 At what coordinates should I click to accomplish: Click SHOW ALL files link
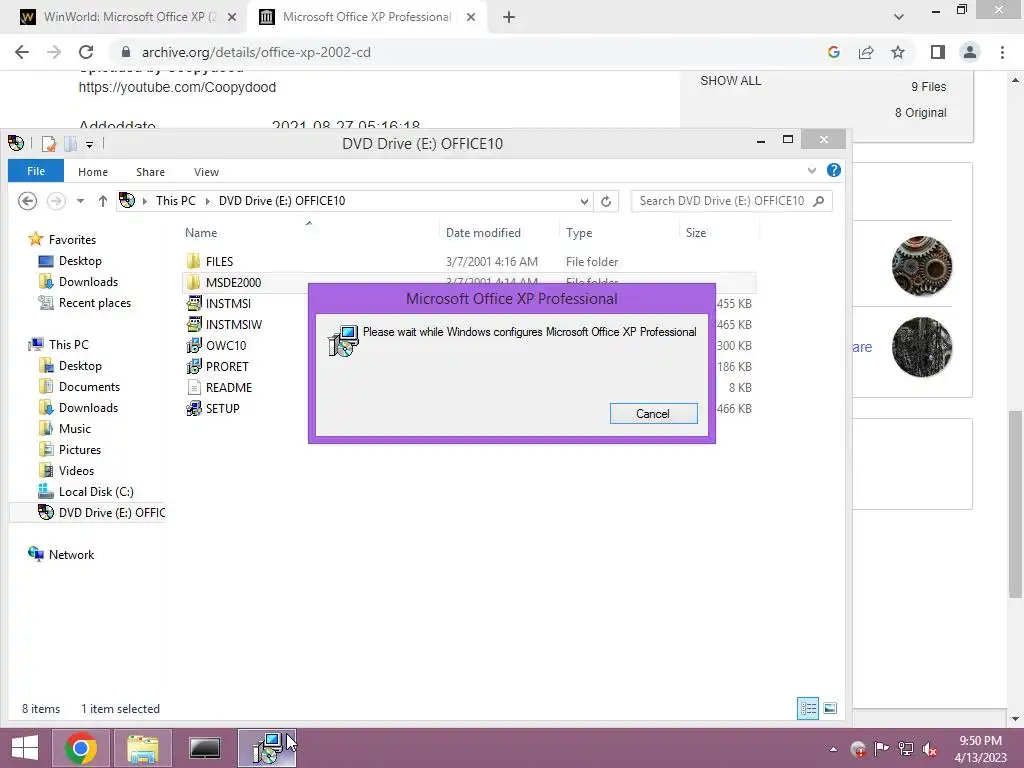(x=730, y=81)
